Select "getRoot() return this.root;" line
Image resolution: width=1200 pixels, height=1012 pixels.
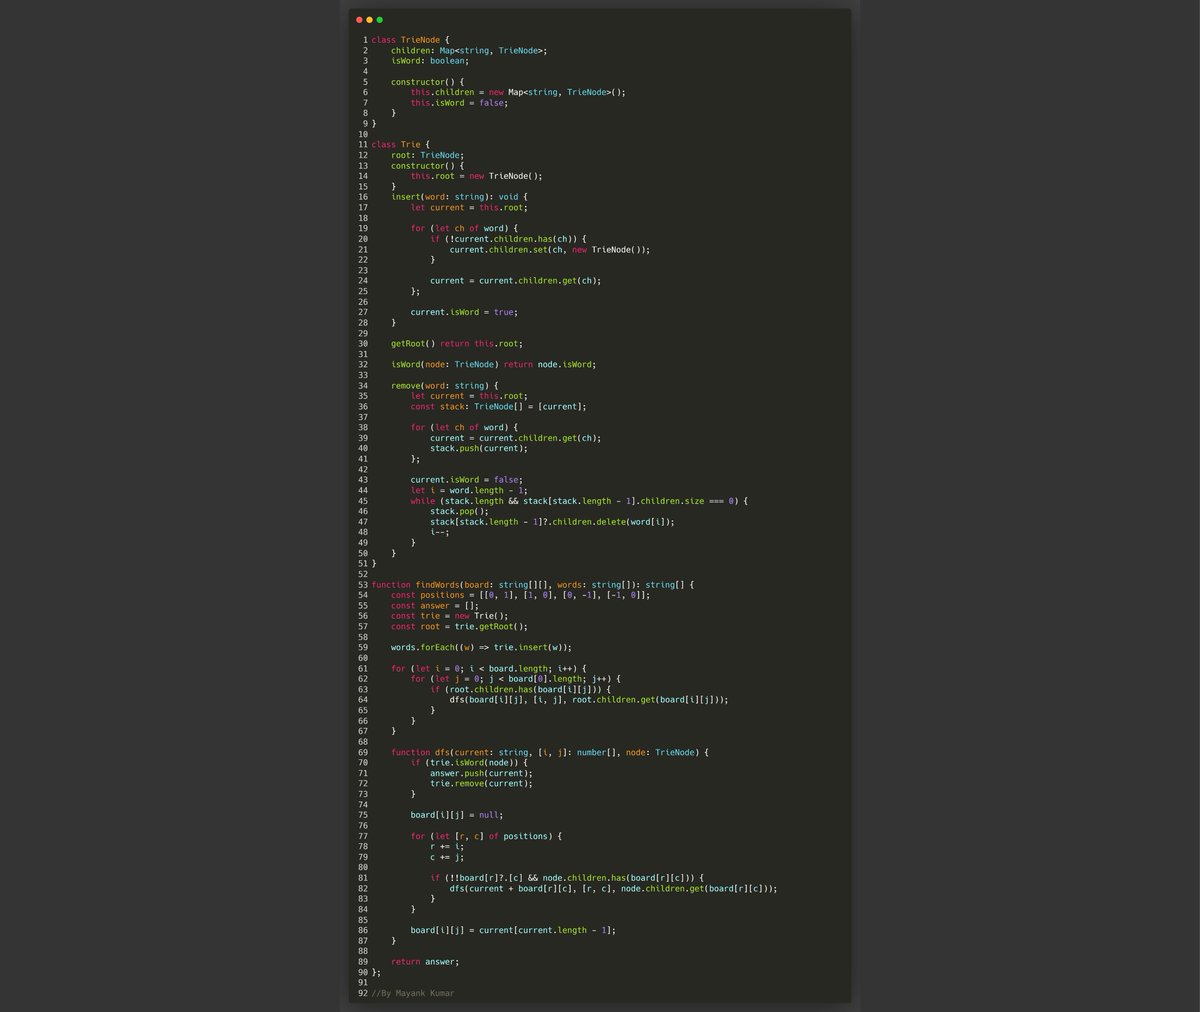[457, 344]
